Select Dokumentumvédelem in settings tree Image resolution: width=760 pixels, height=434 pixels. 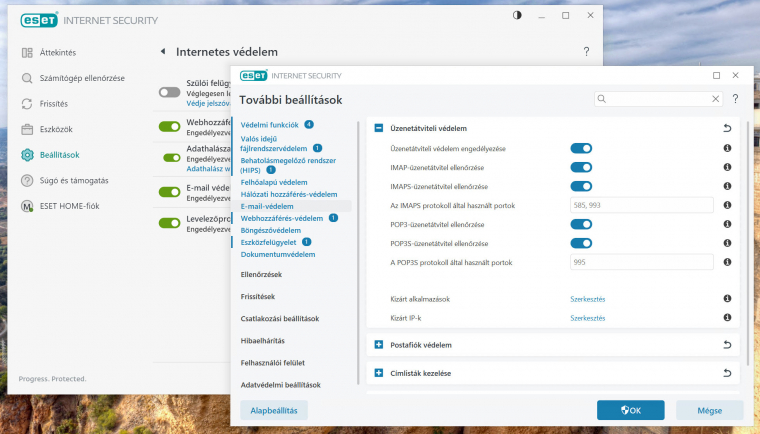pos(278,254)
